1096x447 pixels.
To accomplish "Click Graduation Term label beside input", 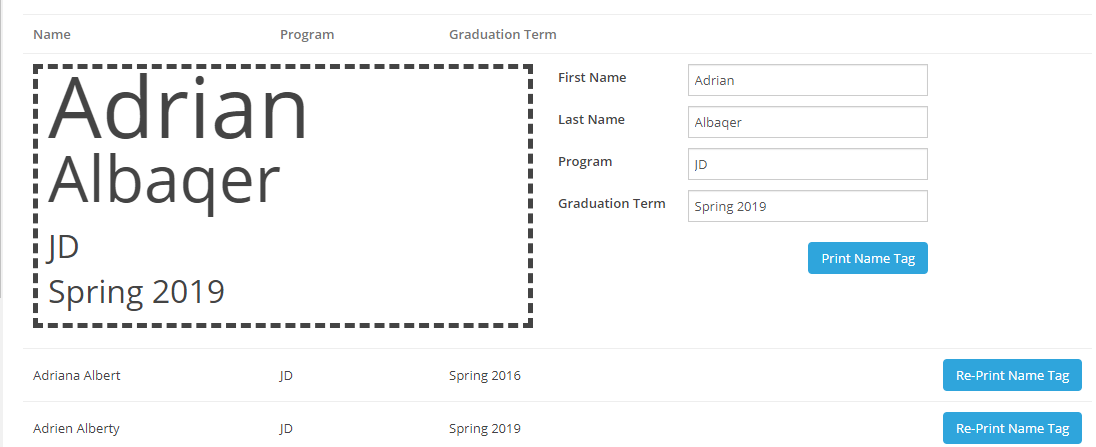I will click(x=611, y=204).
